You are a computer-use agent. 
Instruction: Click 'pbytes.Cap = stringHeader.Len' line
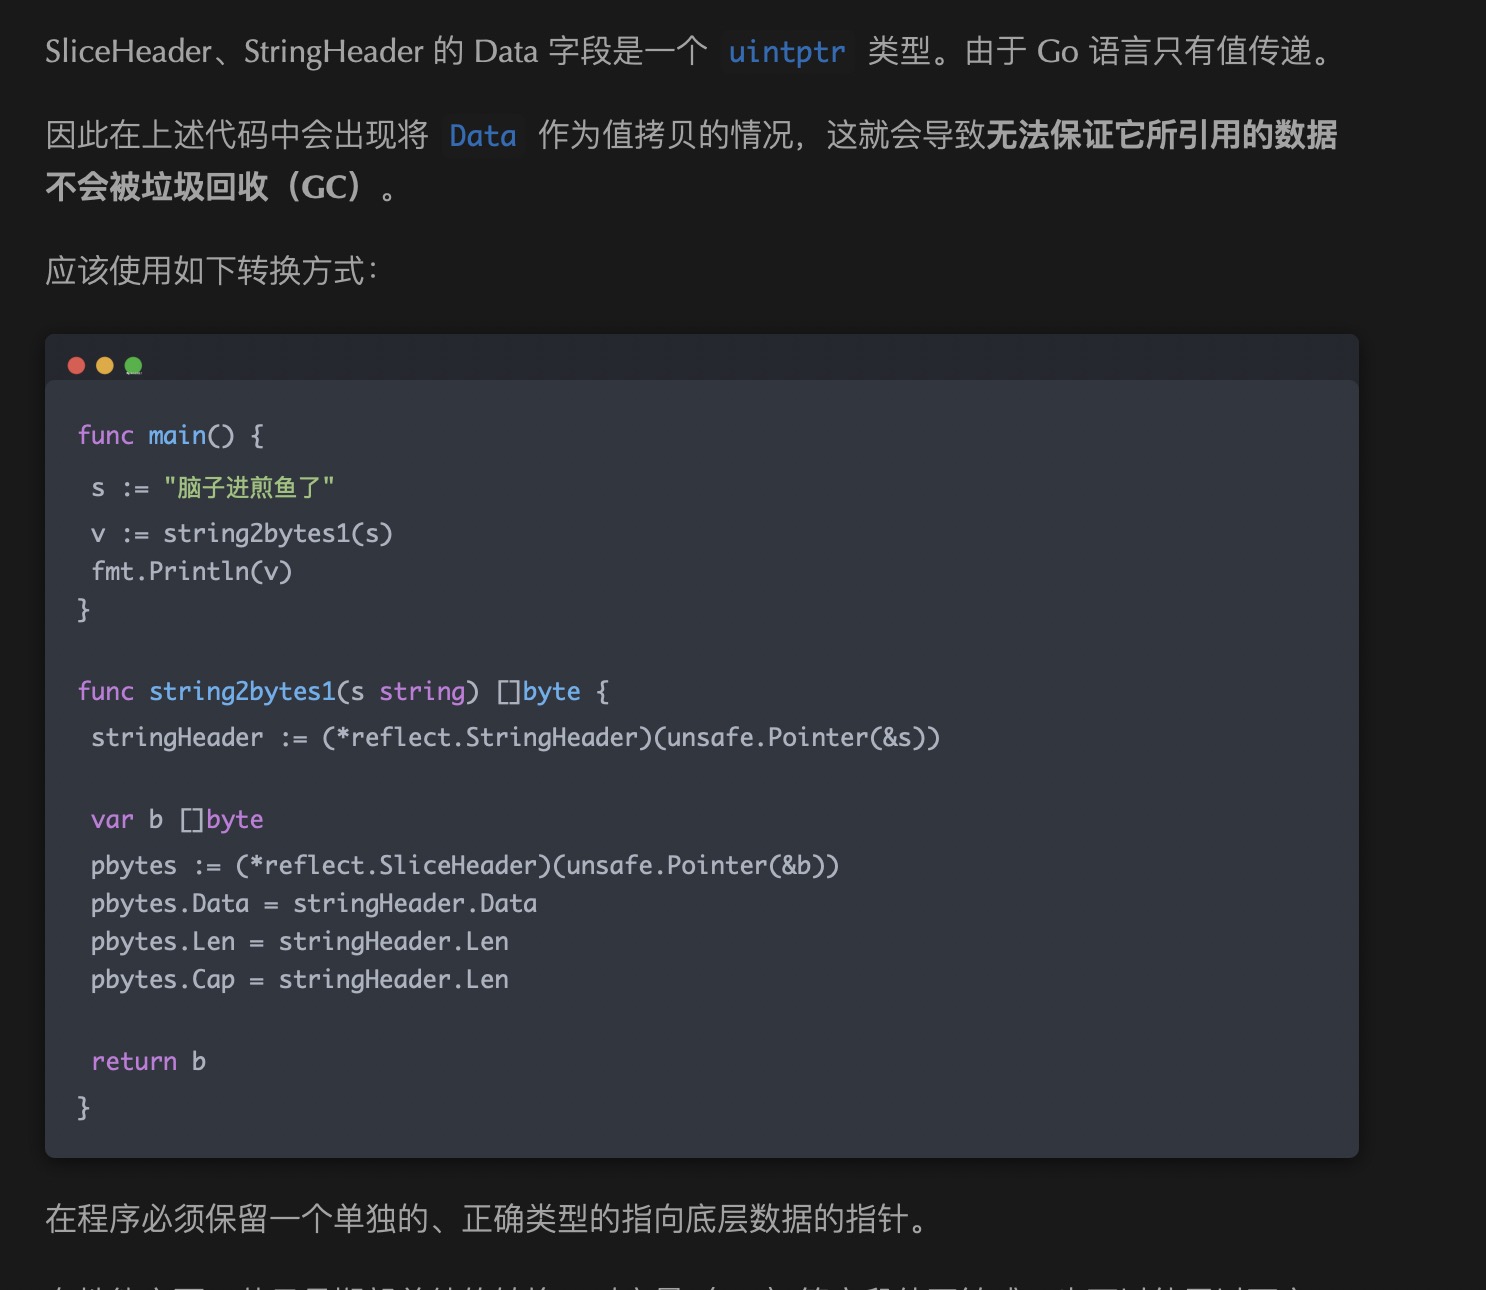click(x=299, y=980)
